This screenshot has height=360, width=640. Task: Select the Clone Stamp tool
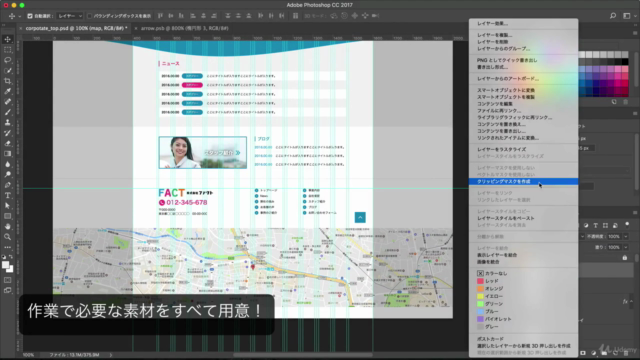(7, 122)
